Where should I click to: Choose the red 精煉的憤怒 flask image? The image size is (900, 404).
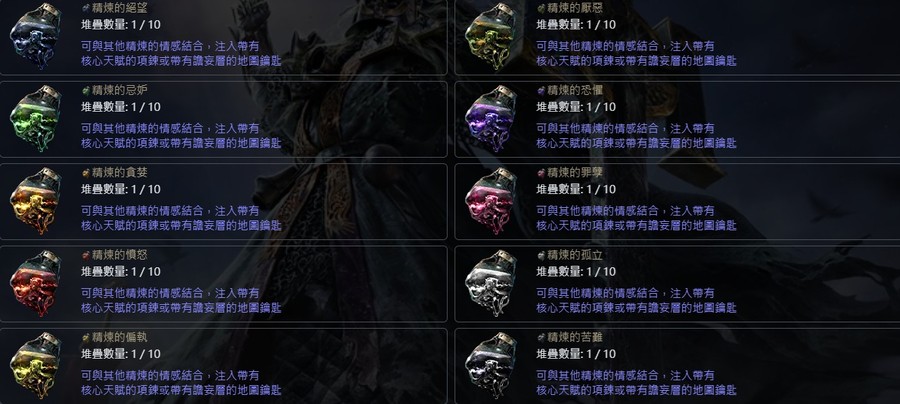click(x=36, y=283)
